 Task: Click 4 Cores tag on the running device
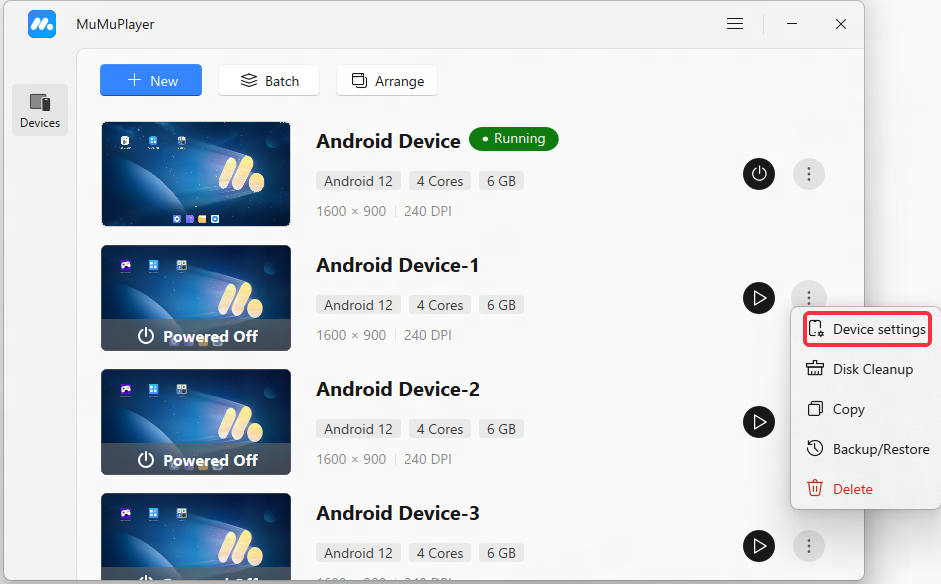click(x=440, y=181)
